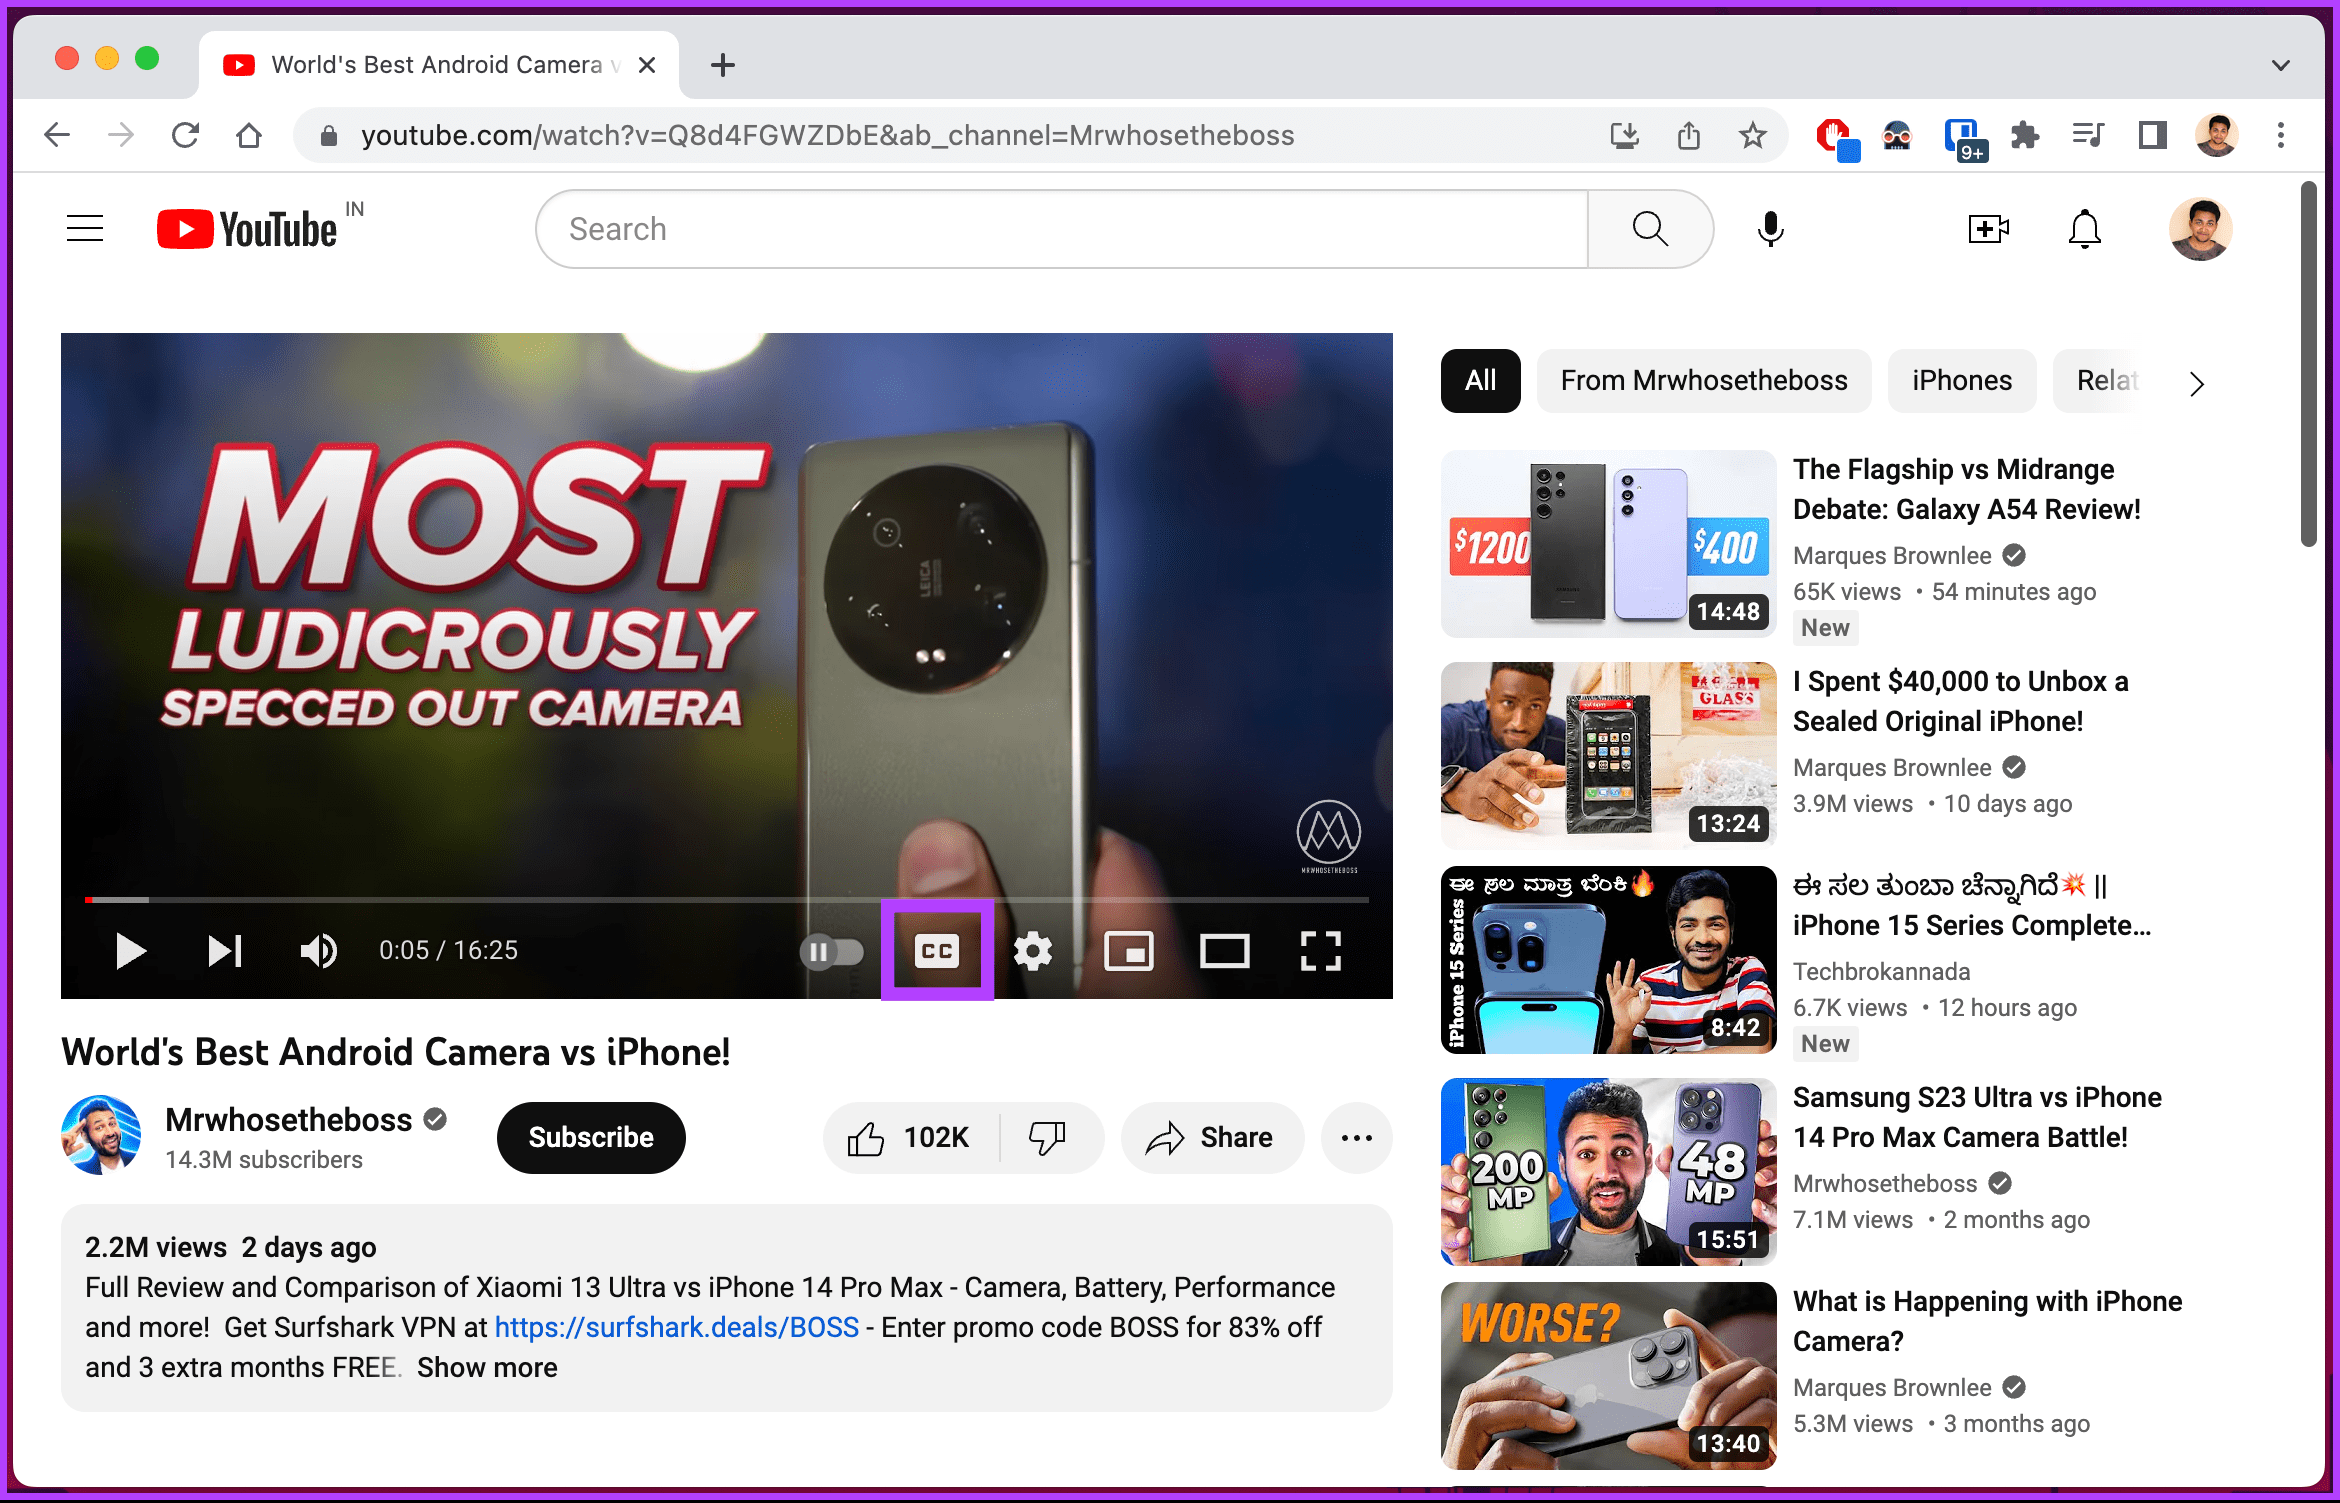Bookmark this page with the star
Screen dimensions: 2340x1503
click(x=1753, y=135)
